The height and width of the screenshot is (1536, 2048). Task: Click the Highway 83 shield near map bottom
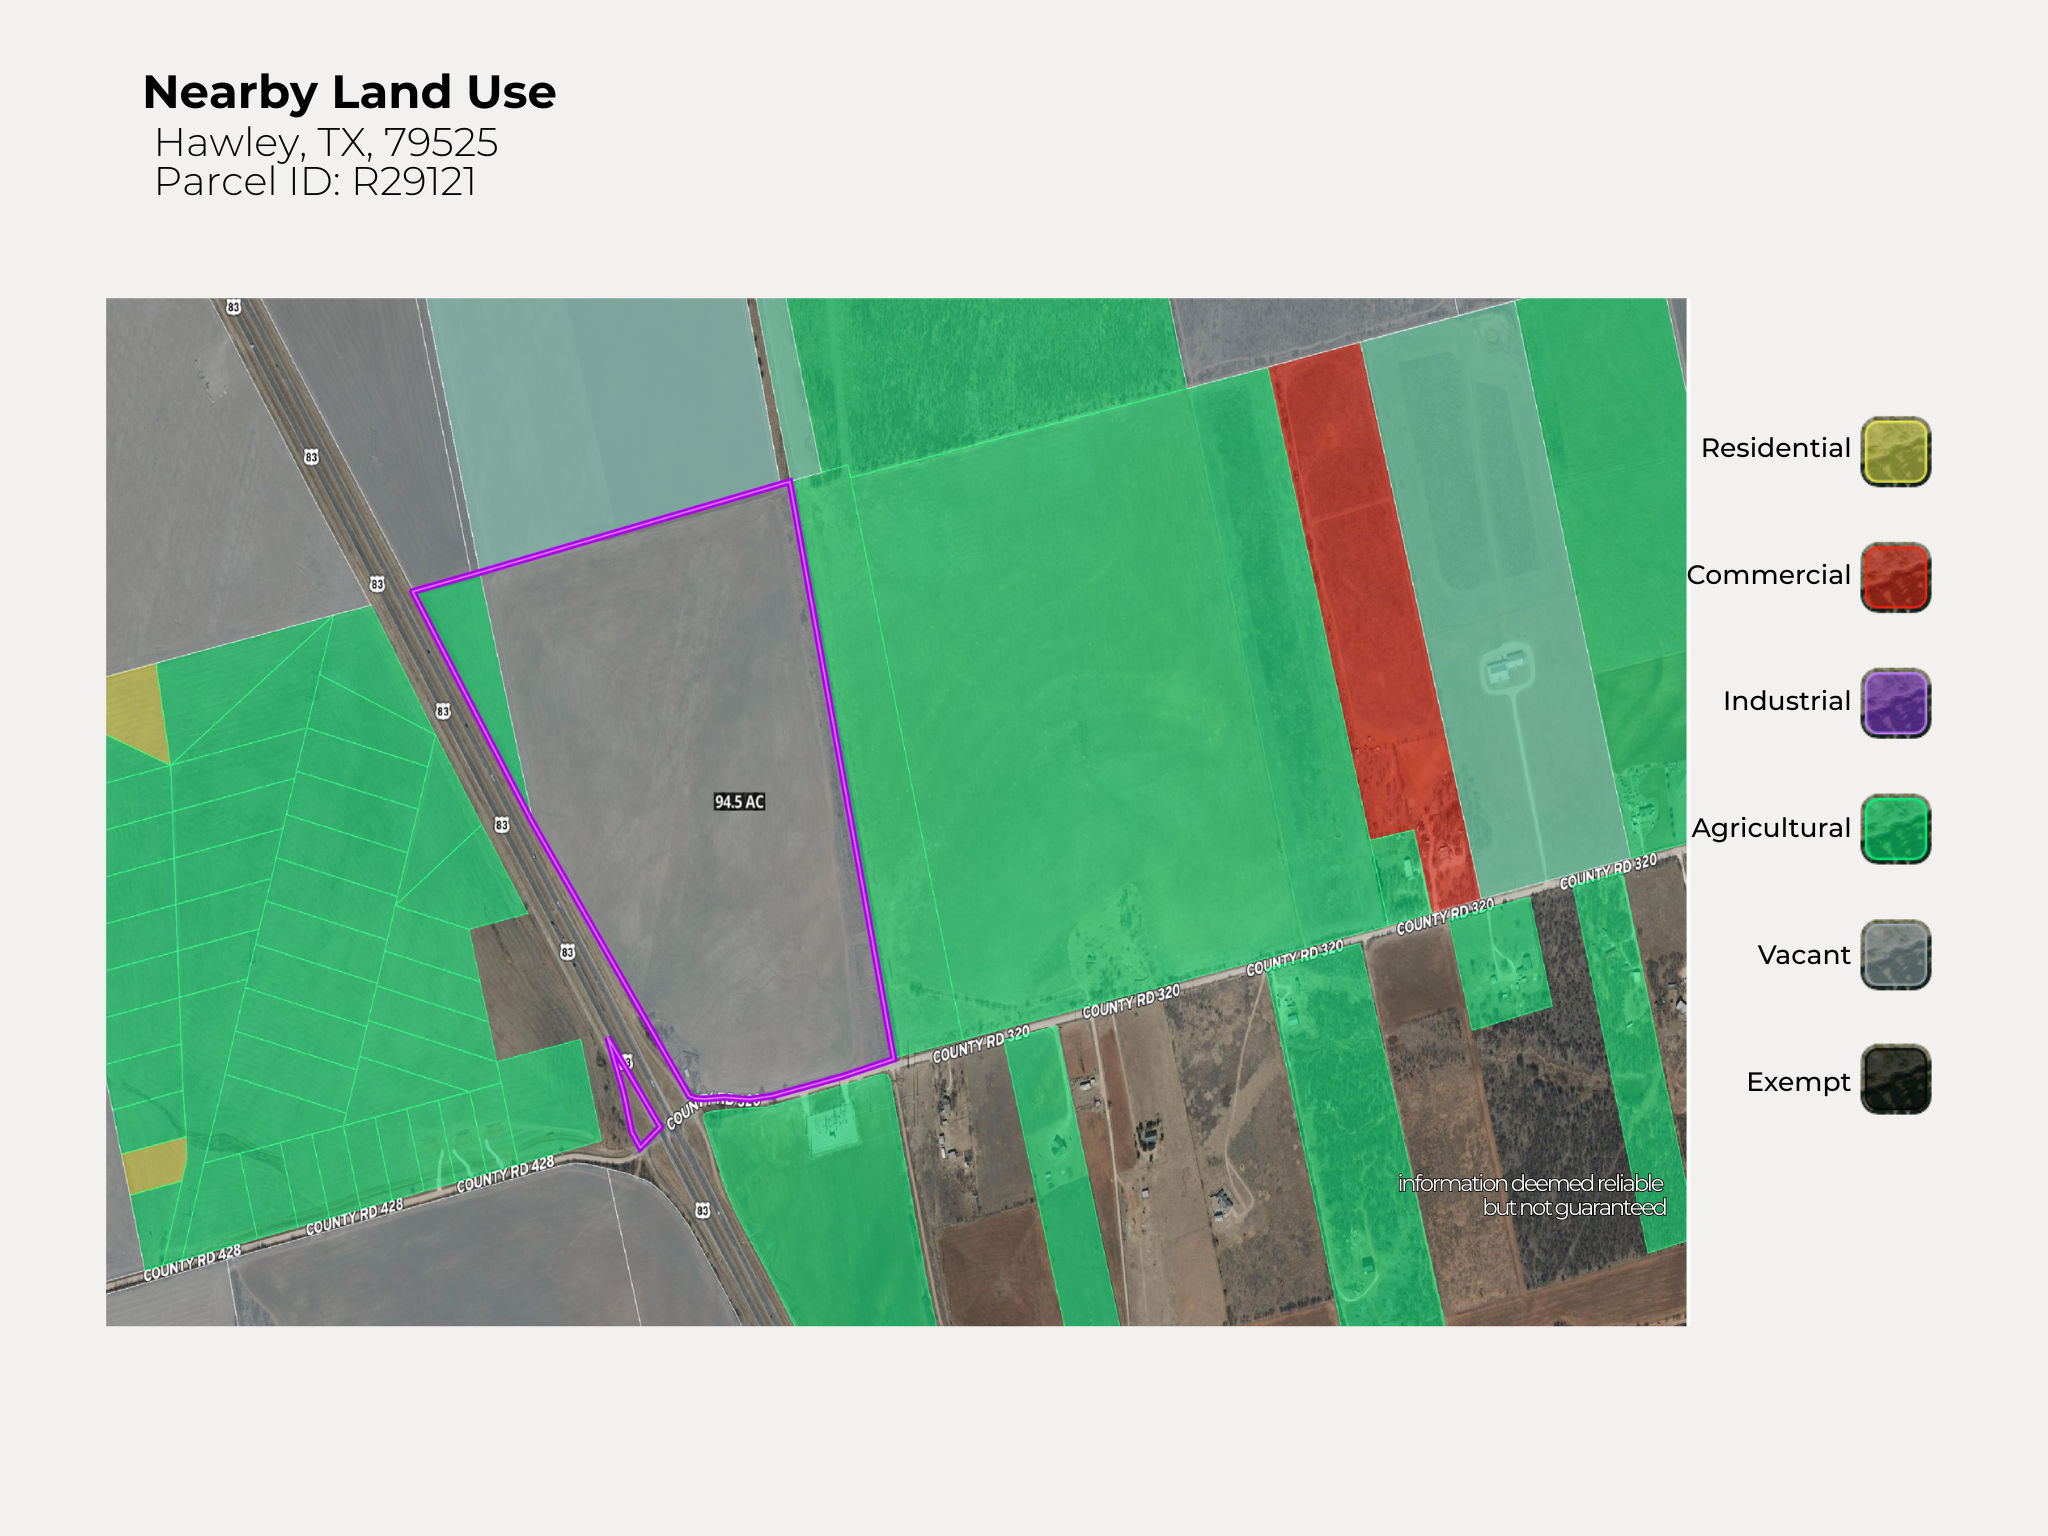tap(702, 1211)
